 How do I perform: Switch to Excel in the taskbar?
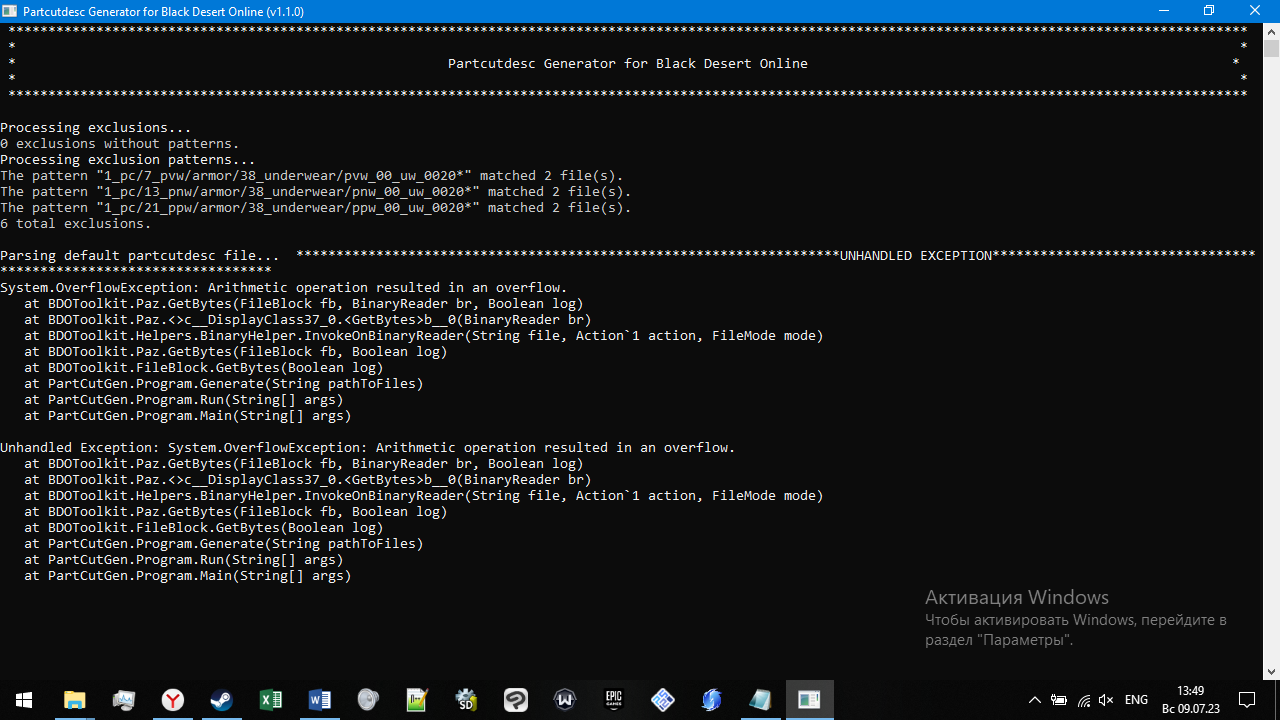click(271, 699)
